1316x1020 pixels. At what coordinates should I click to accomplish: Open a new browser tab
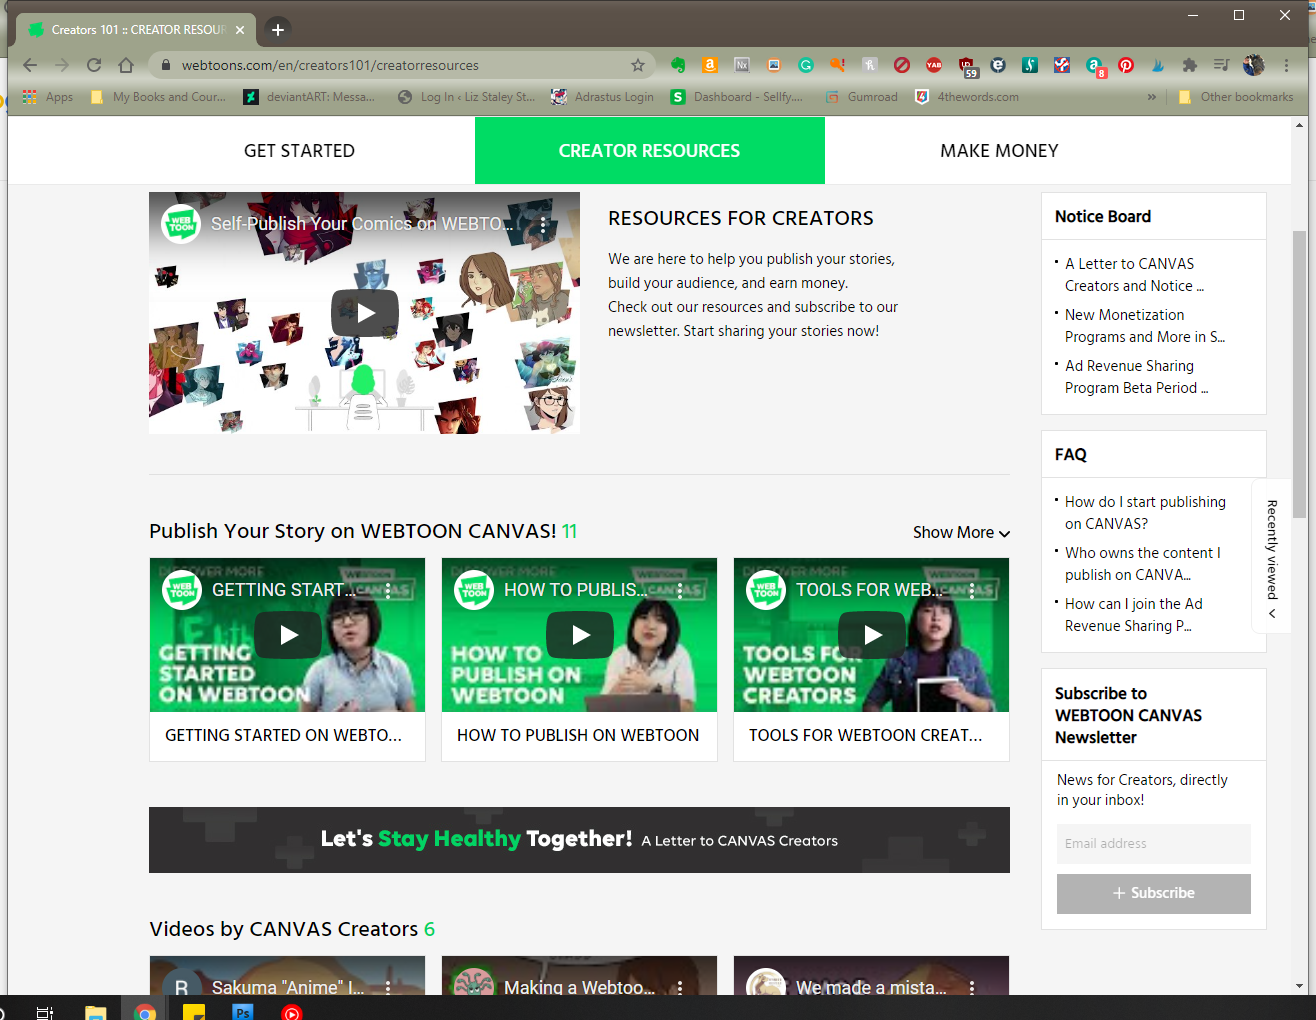coord(278,30)
